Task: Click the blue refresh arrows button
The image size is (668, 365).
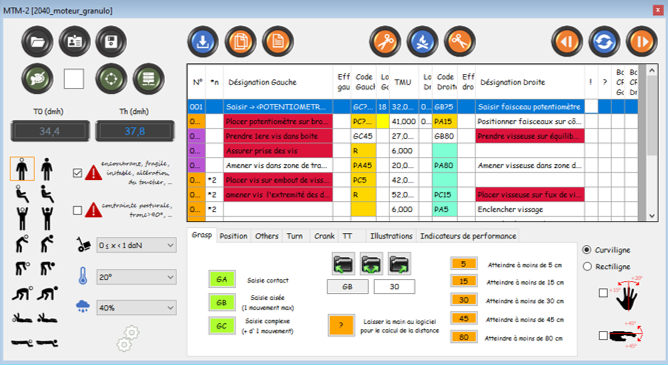Action: 605,42
